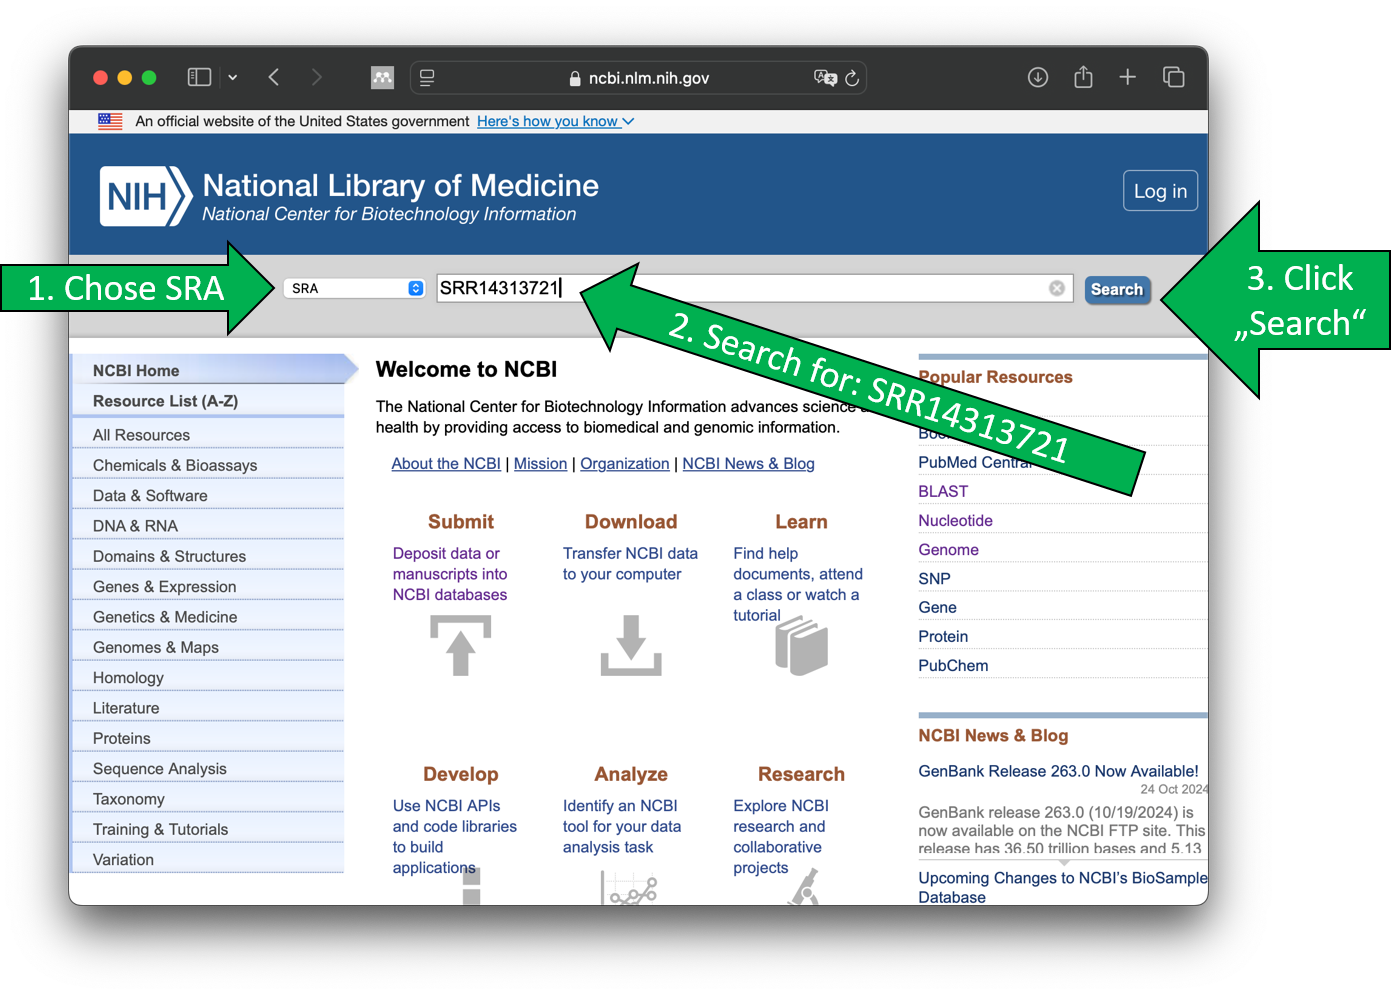
Task: Click the Research heading
Action: (801, 774)
